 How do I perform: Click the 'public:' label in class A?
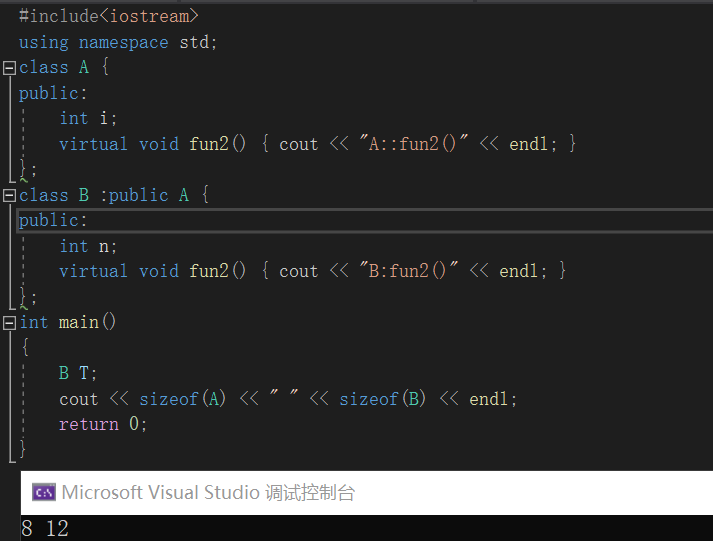coord(53,93)
